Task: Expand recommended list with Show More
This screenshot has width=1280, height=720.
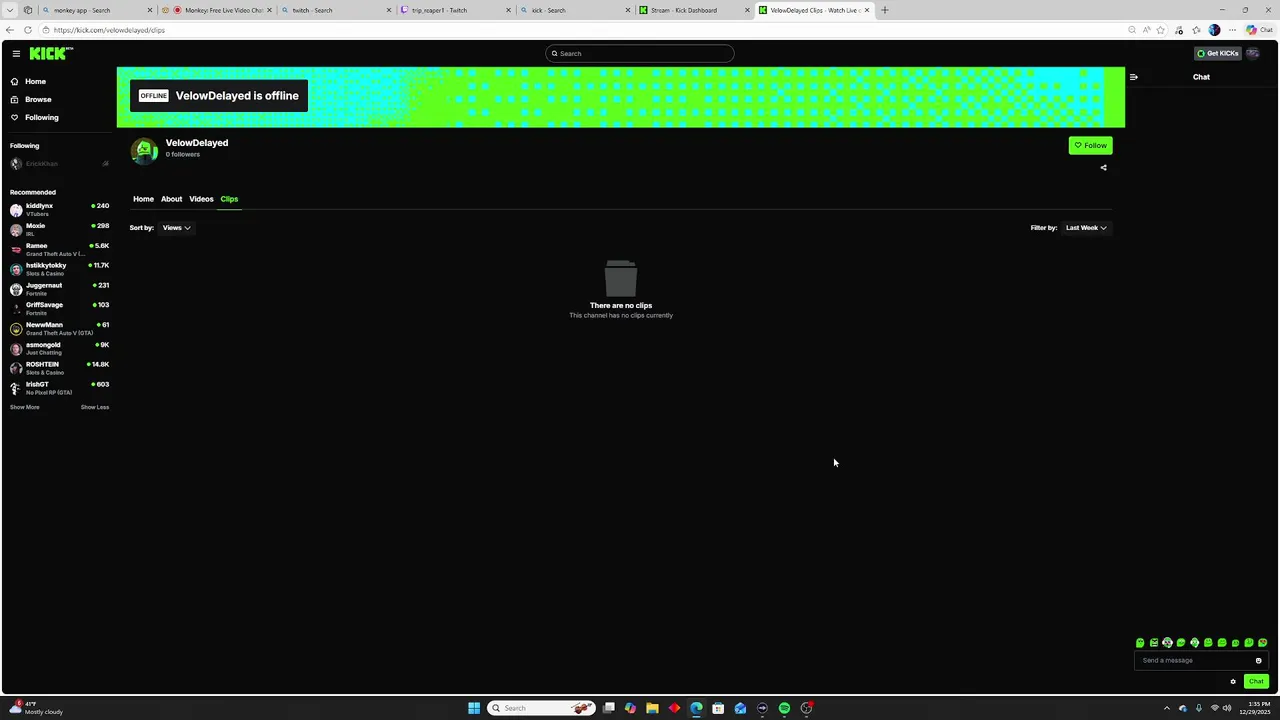Action: pyautogui.click(x=25, y=407)
